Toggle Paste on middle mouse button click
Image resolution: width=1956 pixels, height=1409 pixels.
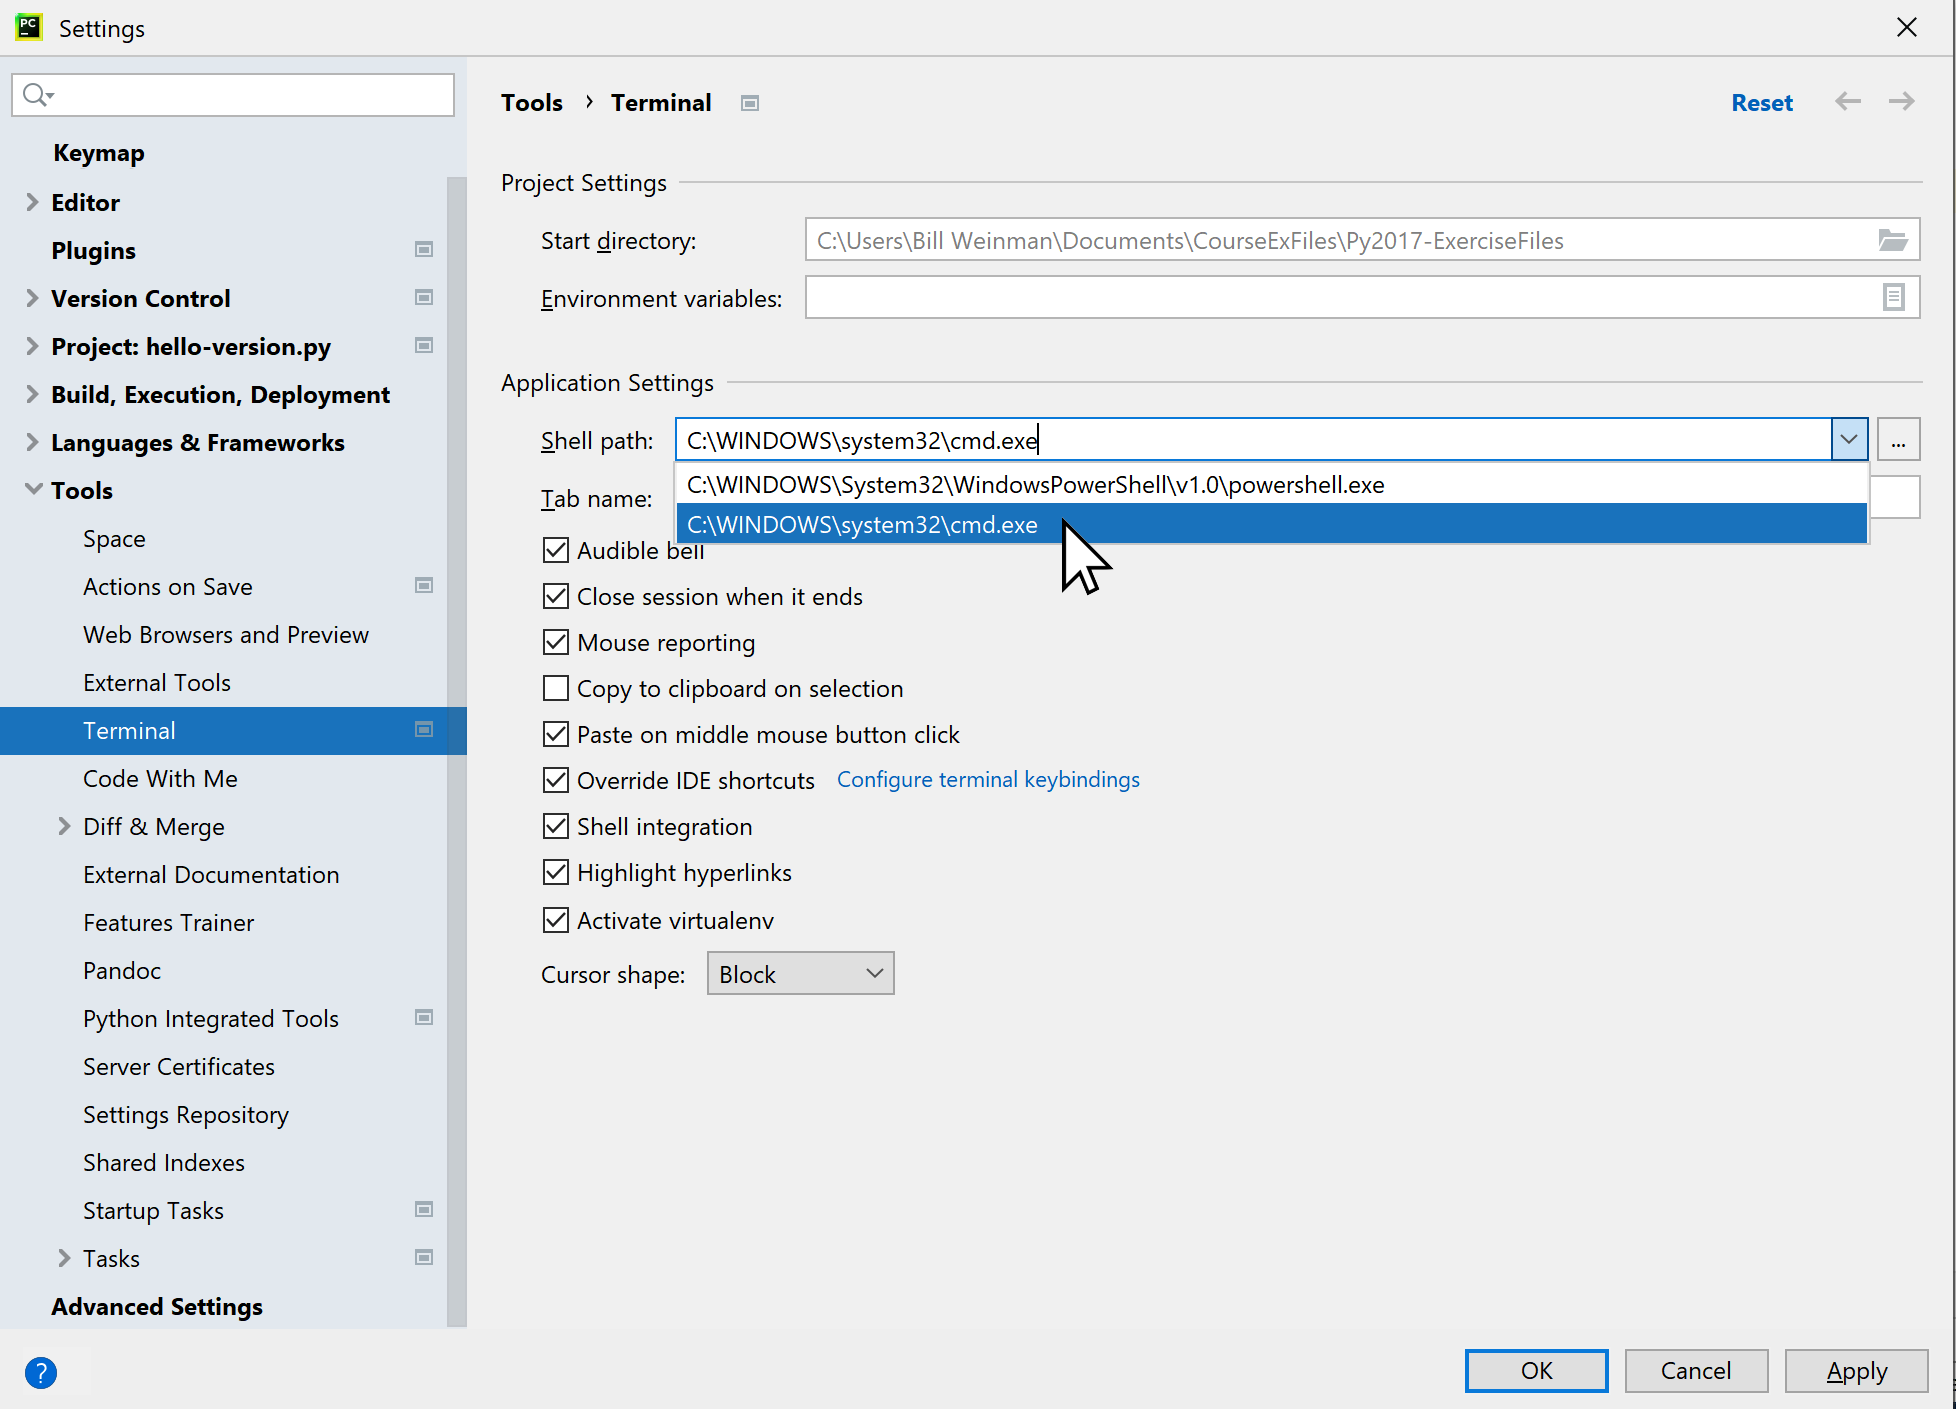pos(556,734)
